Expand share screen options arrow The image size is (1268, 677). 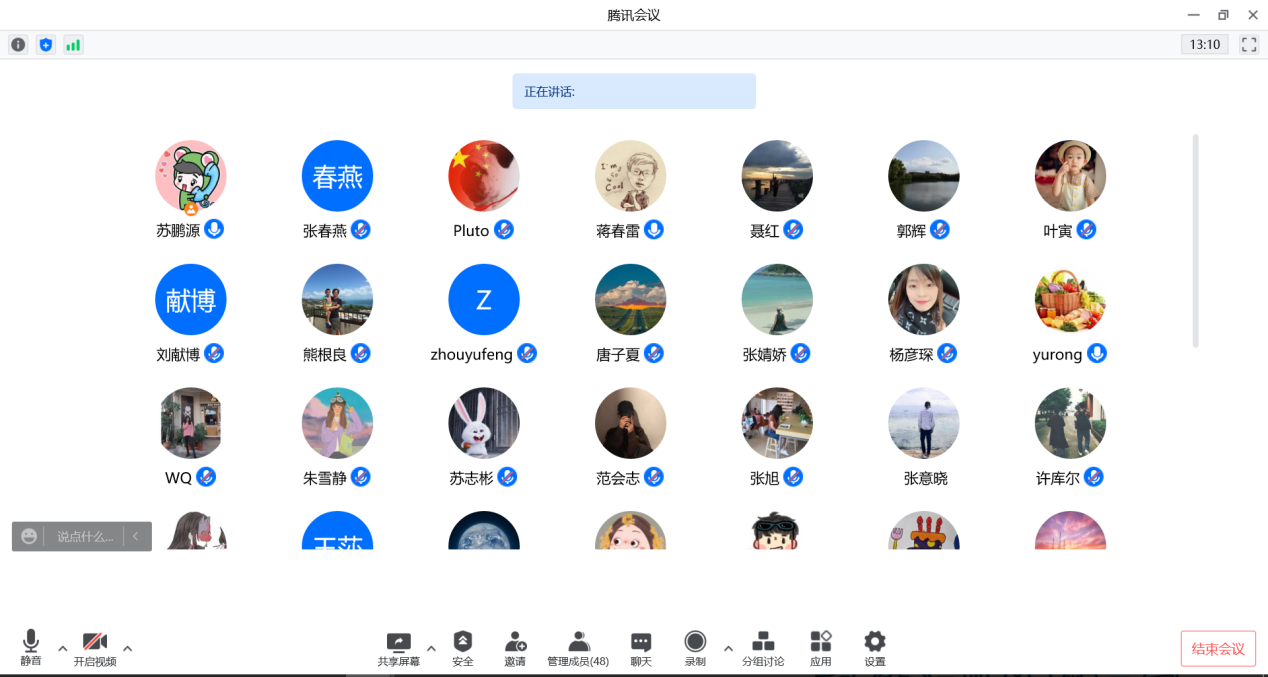(x=431, y=647)
